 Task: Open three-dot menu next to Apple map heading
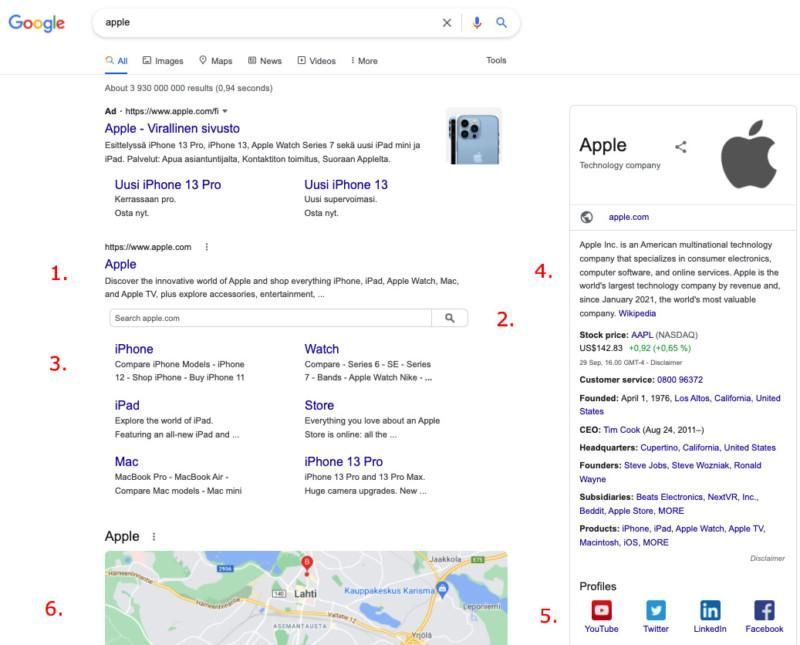tap(154, 536)
